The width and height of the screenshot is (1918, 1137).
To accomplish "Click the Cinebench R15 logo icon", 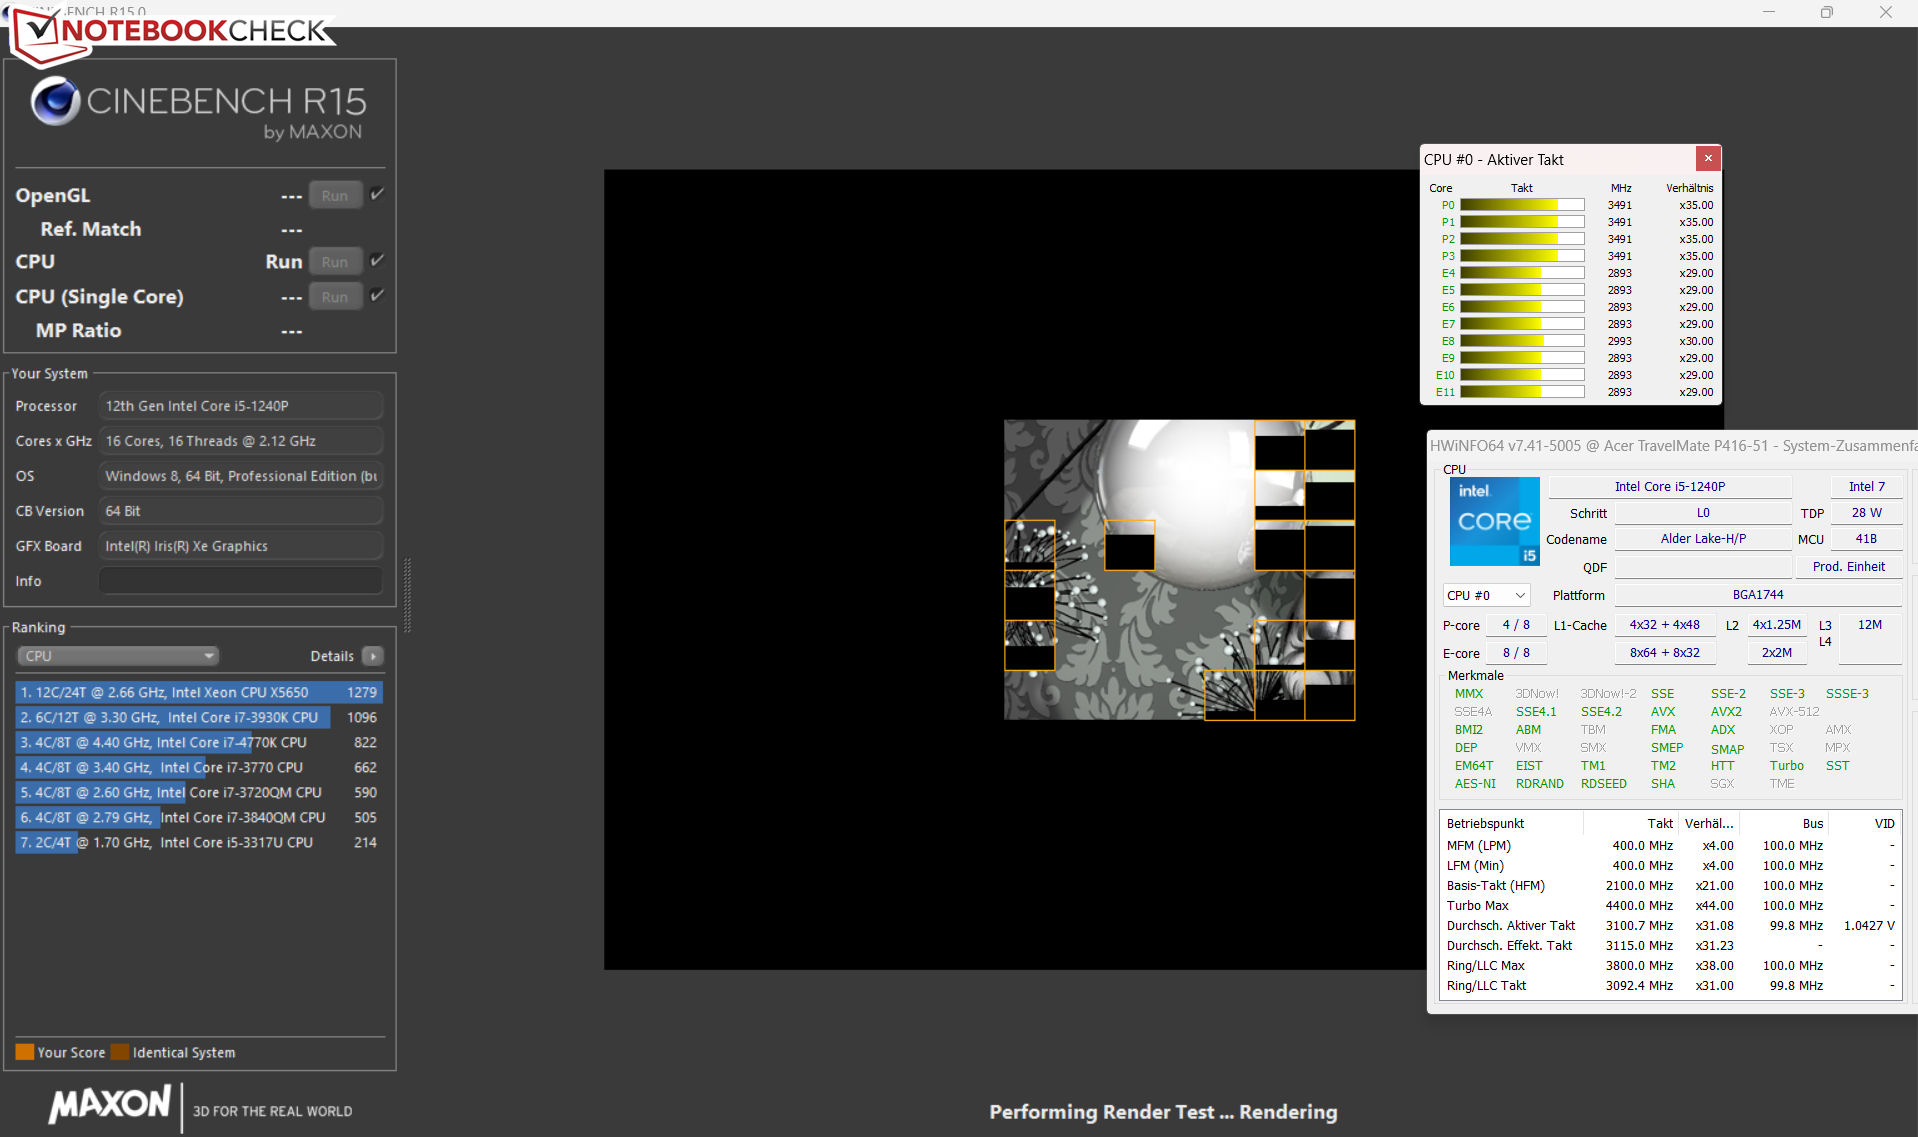I will click(55, 101).
